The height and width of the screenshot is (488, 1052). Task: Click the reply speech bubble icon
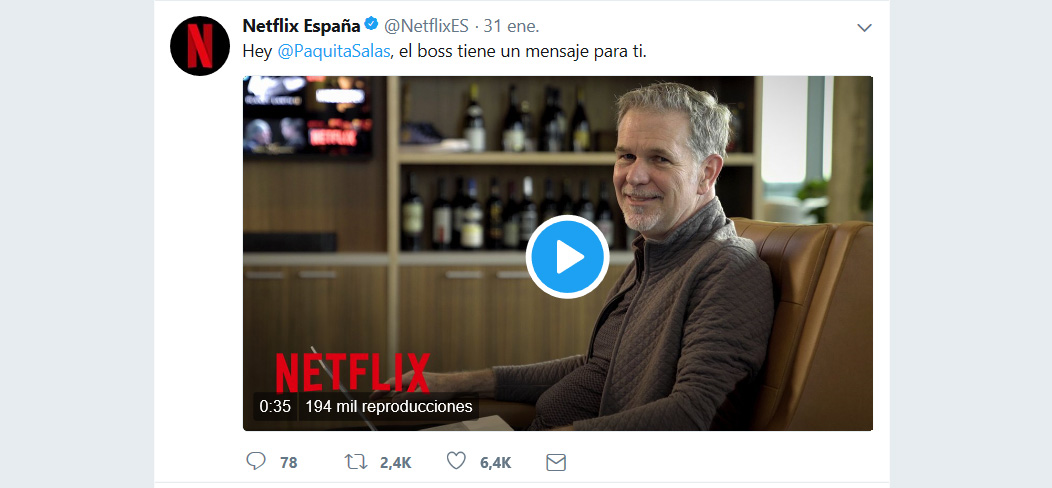tap(256, 461)
